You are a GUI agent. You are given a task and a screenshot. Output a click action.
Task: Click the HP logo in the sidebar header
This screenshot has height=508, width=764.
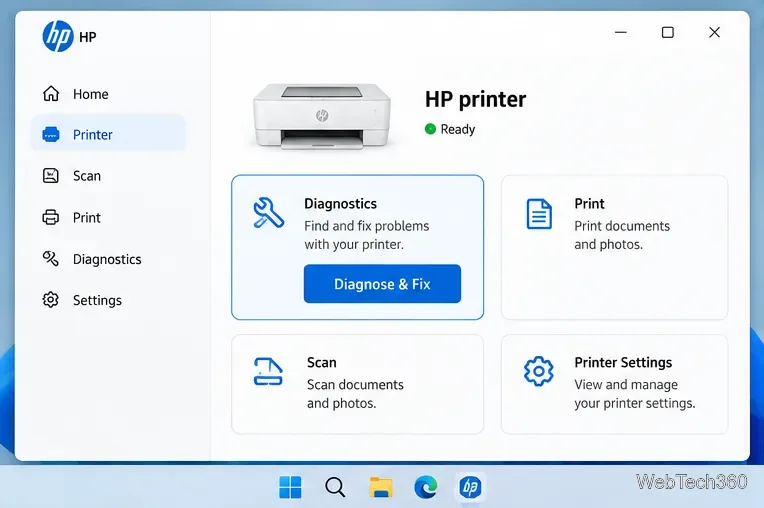(x=57, y=37)
